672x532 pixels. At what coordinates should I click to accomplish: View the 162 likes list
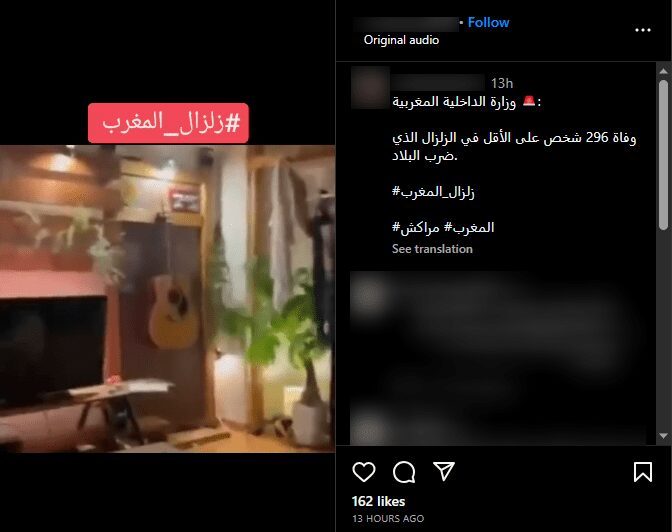click(x=378, y=501)
